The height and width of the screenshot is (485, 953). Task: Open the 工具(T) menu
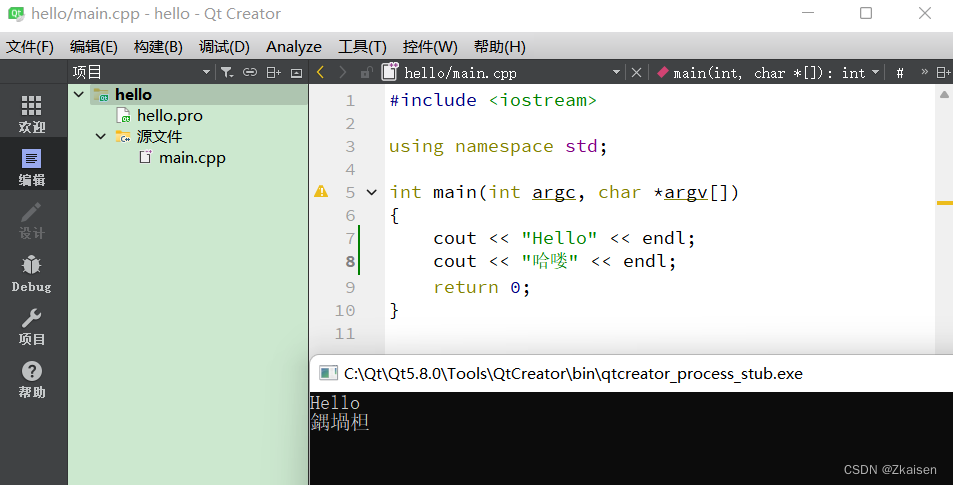pos(362,47)
